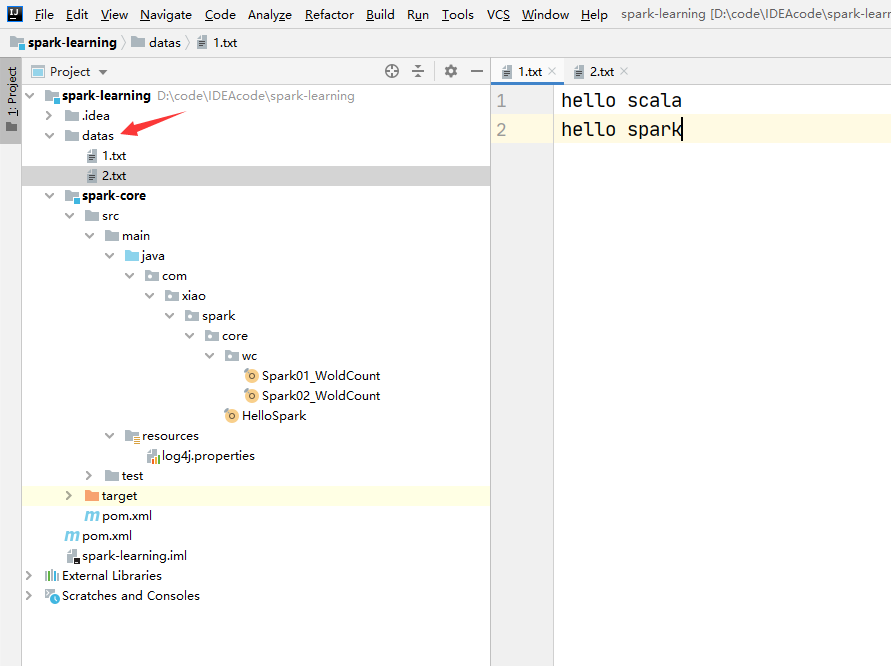Screen dimensions: 891x666
Task: Select 1.txt in the project tree
Action: coord(114,156)
